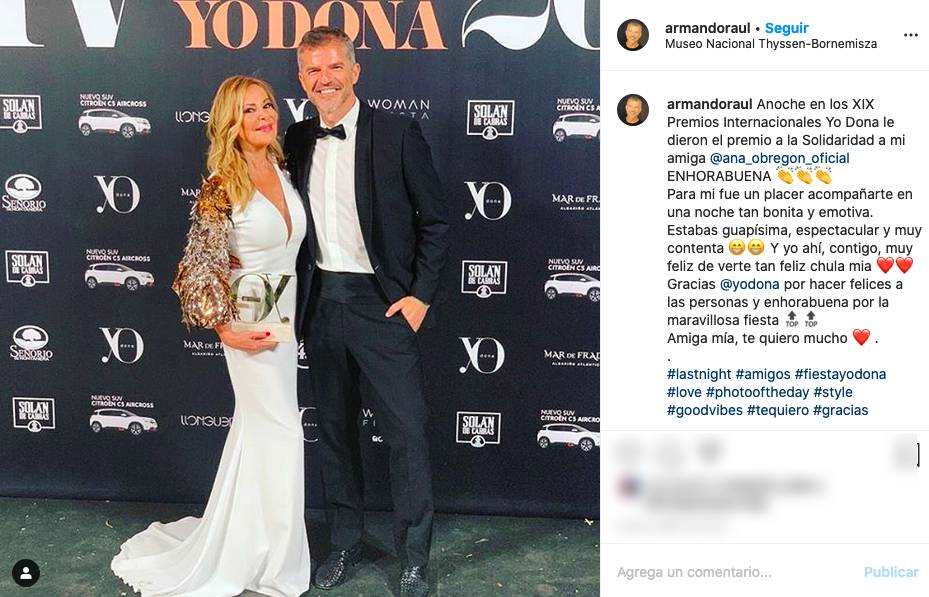Click the tagged people icon on photo
929x597 pixels.
[x=25, y=573]
